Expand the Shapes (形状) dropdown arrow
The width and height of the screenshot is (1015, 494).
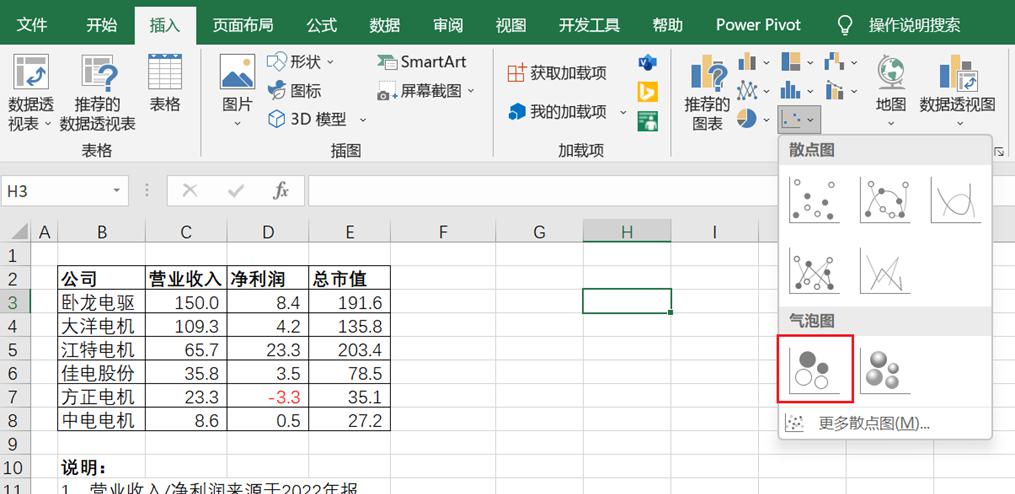330,62
